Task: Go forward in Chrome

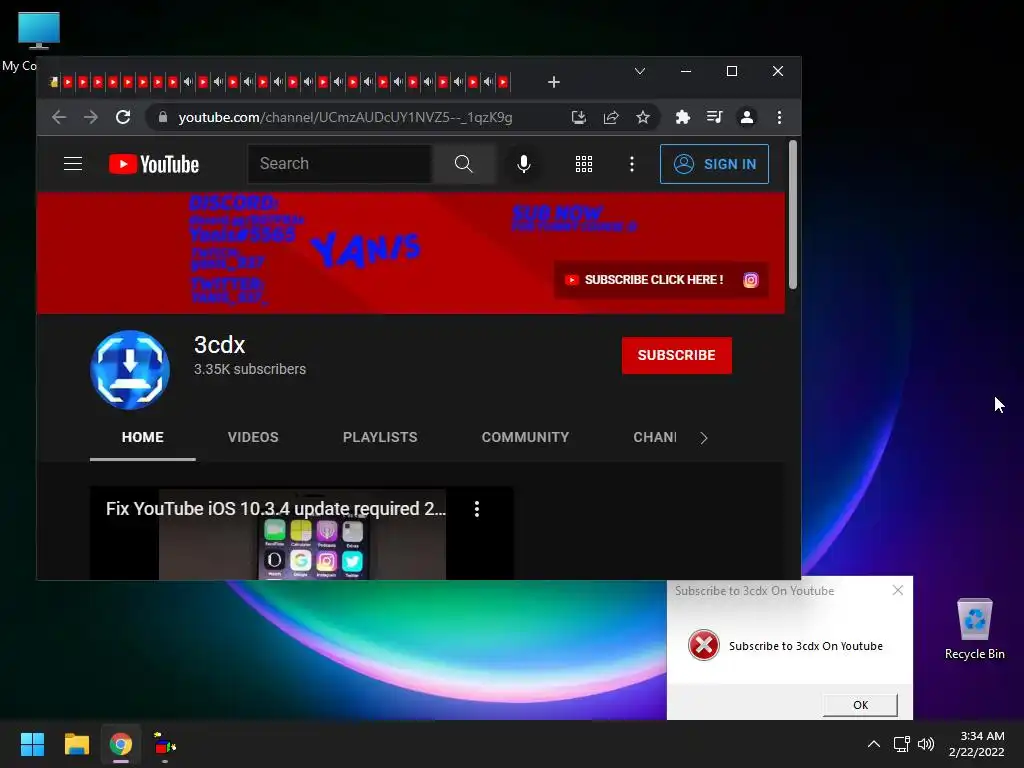Action: (91, 117)
